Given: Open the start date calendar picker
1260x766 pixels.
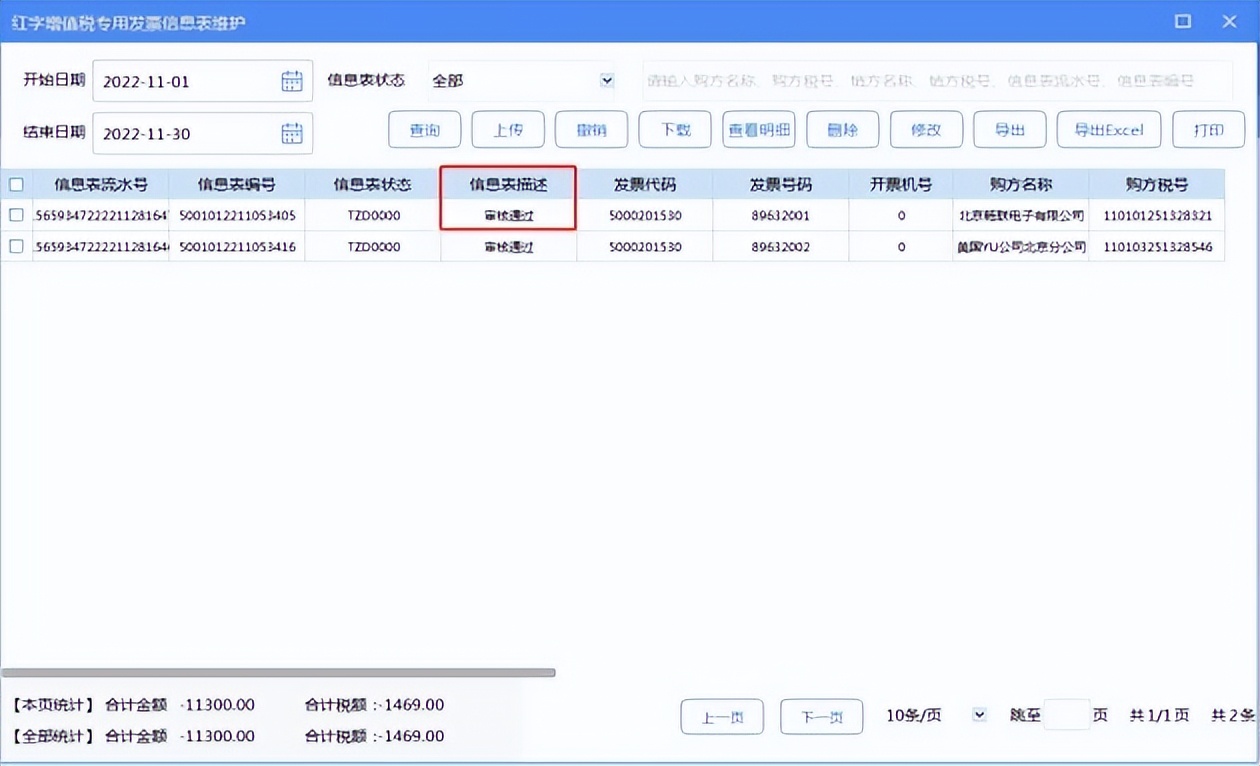Looking at the screenshot, I should click(x=290, y=81).
